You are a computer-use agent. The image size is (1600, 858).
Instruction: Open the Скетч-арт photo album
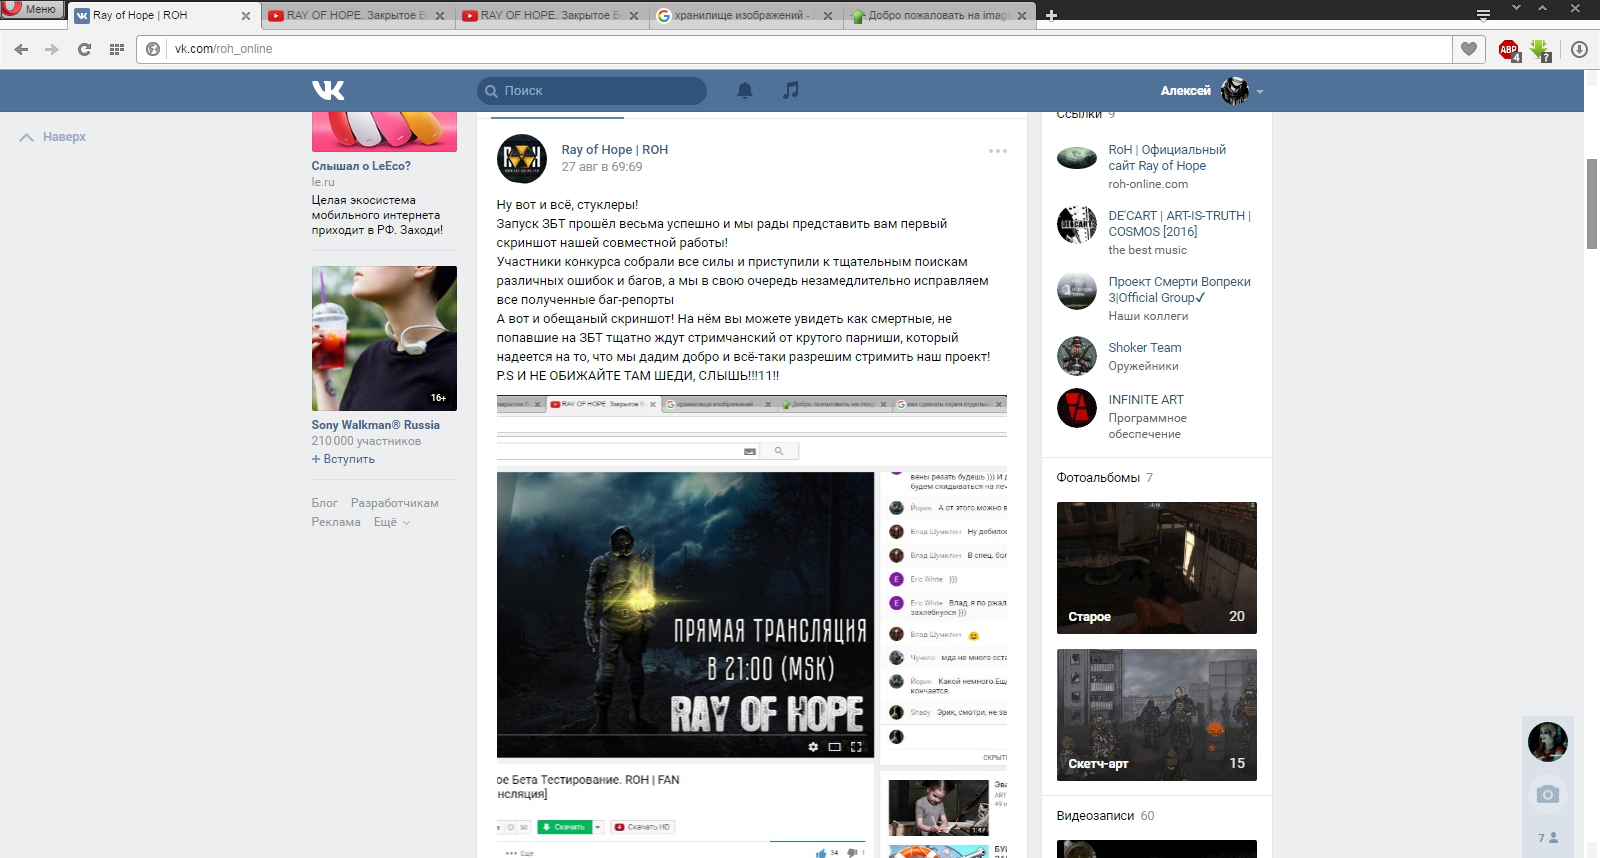(1156, 715)
